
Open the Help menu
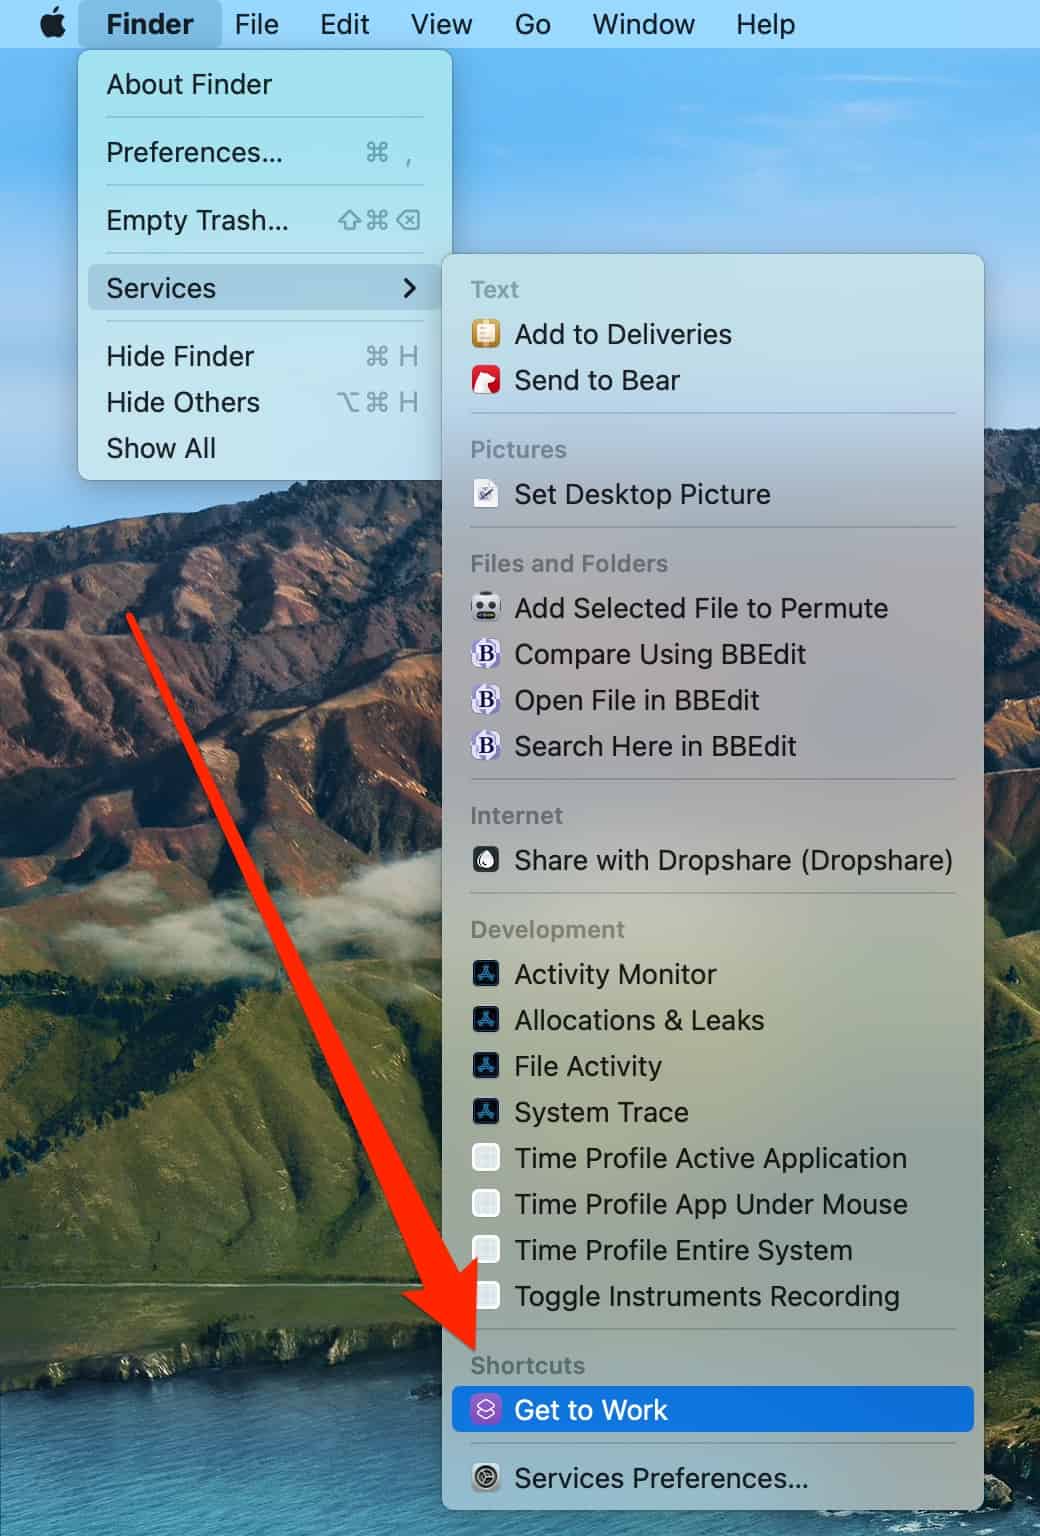[x=766, y=24]
